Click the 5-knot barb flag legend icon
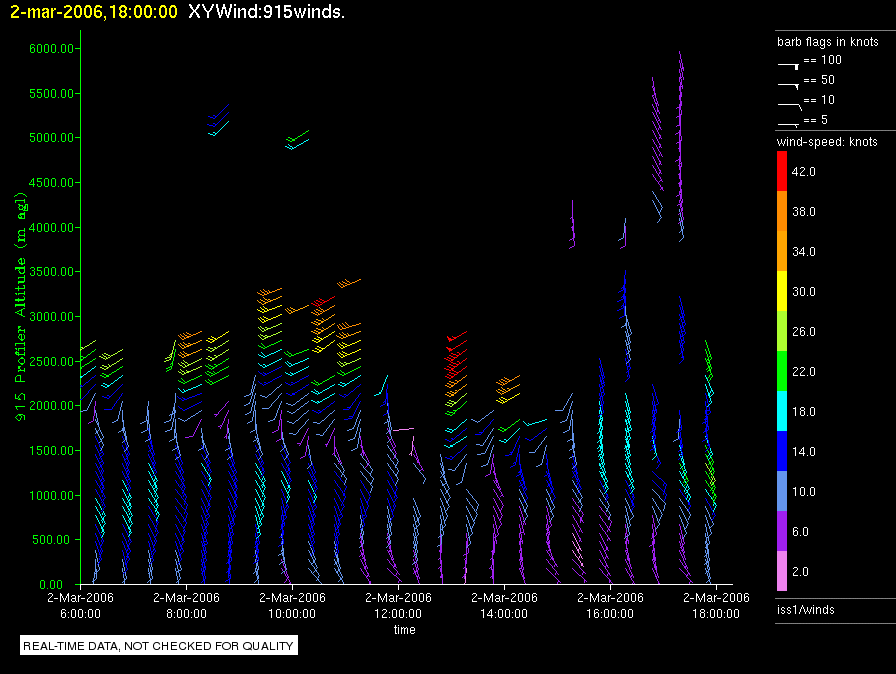896x674 pixels. (x=788, y=122)
